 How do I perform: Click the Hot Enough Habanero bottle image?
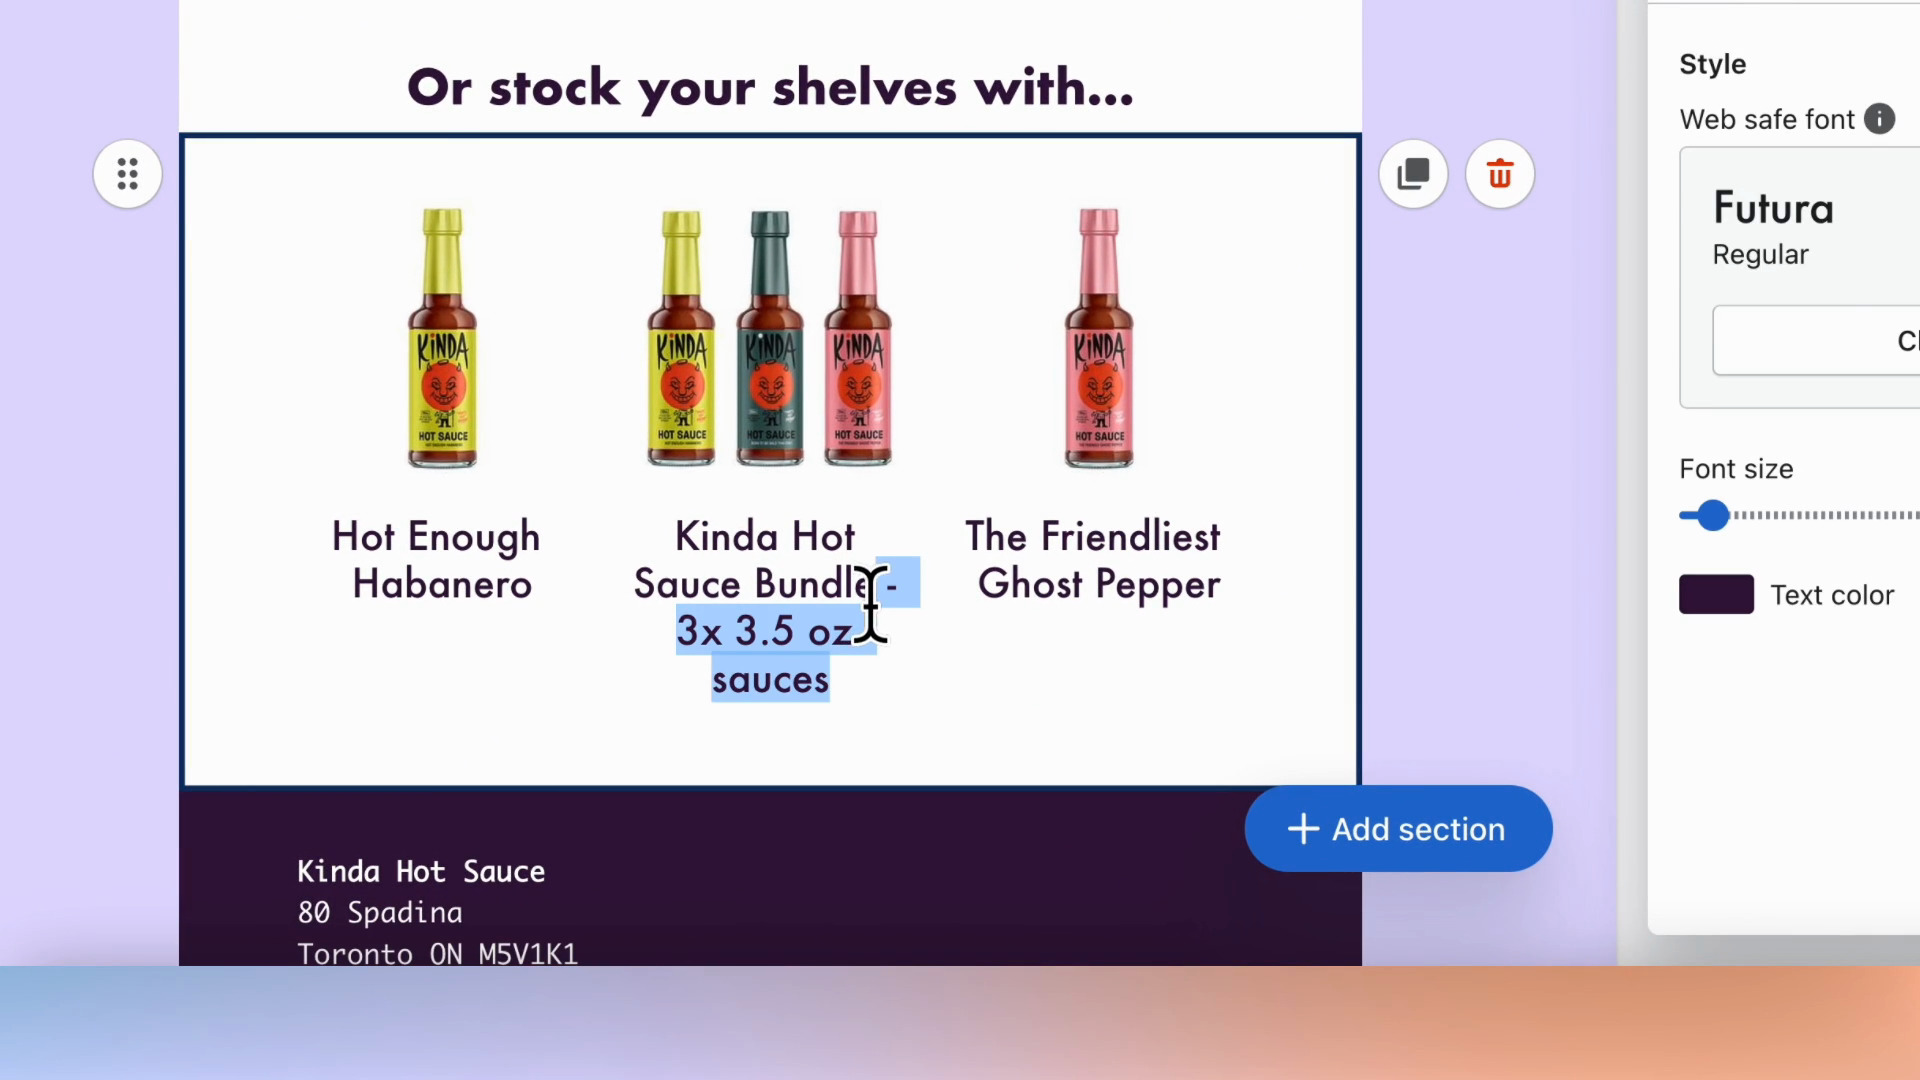(x=442, y=338)
